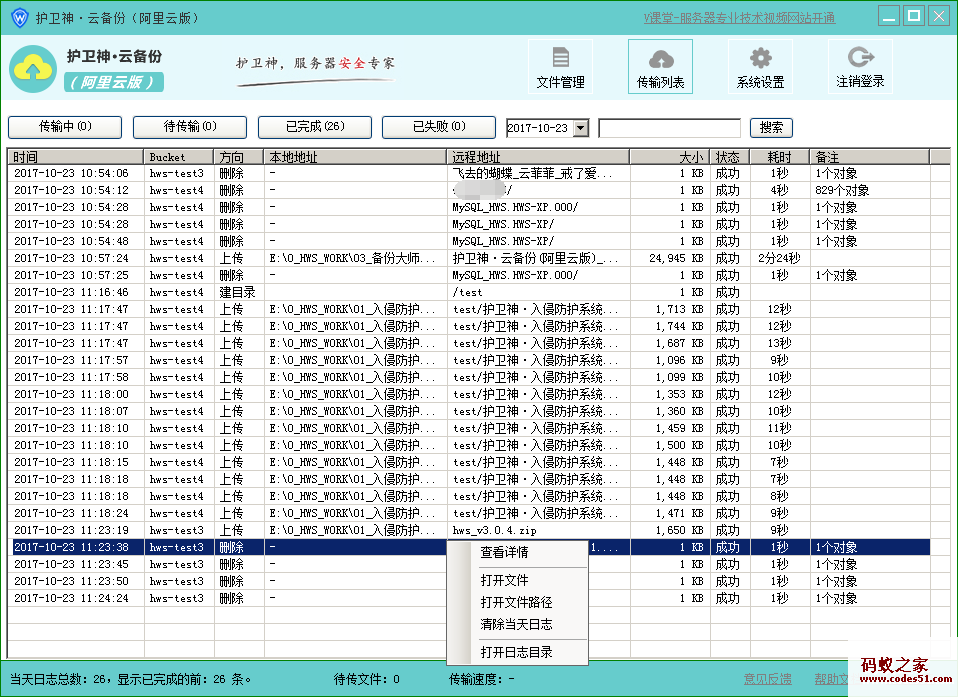Switch to 待传输 (0) pending list
The height and width of the screenshot is (697, 958).
[190, 127]
